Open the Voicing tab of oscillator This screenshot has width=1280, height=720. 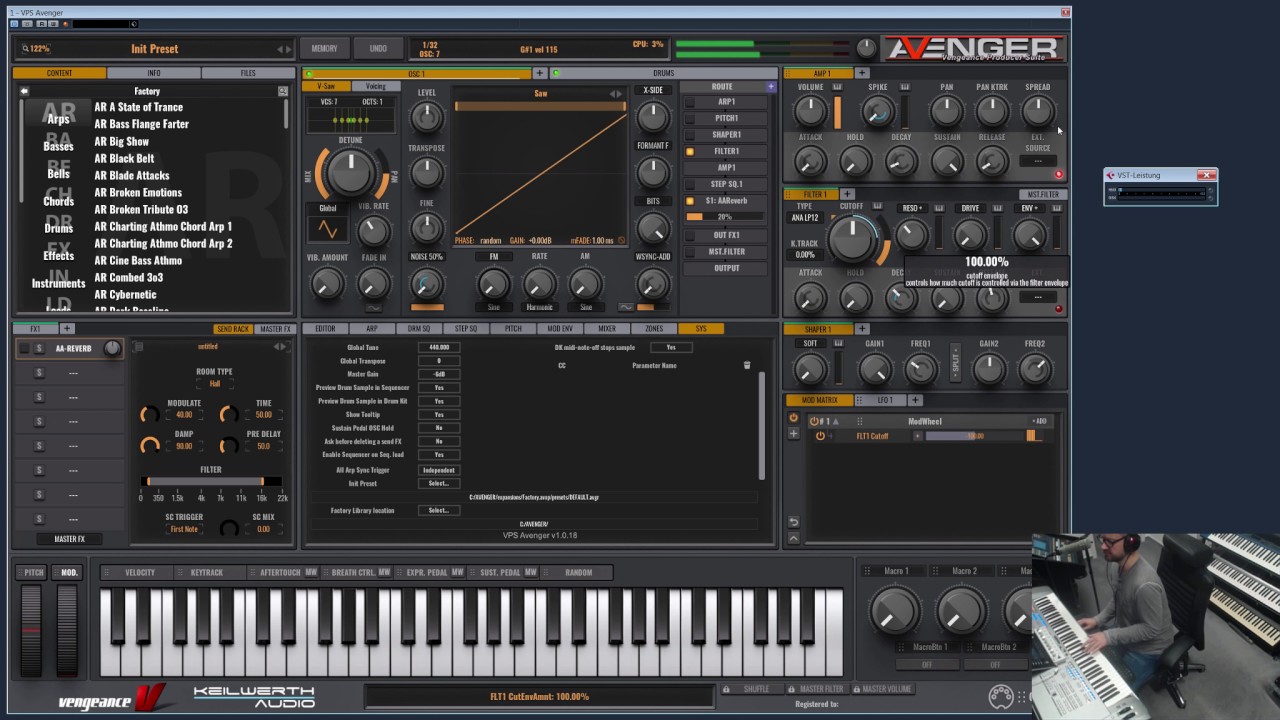pyautogui.click(x=376, y=87)
